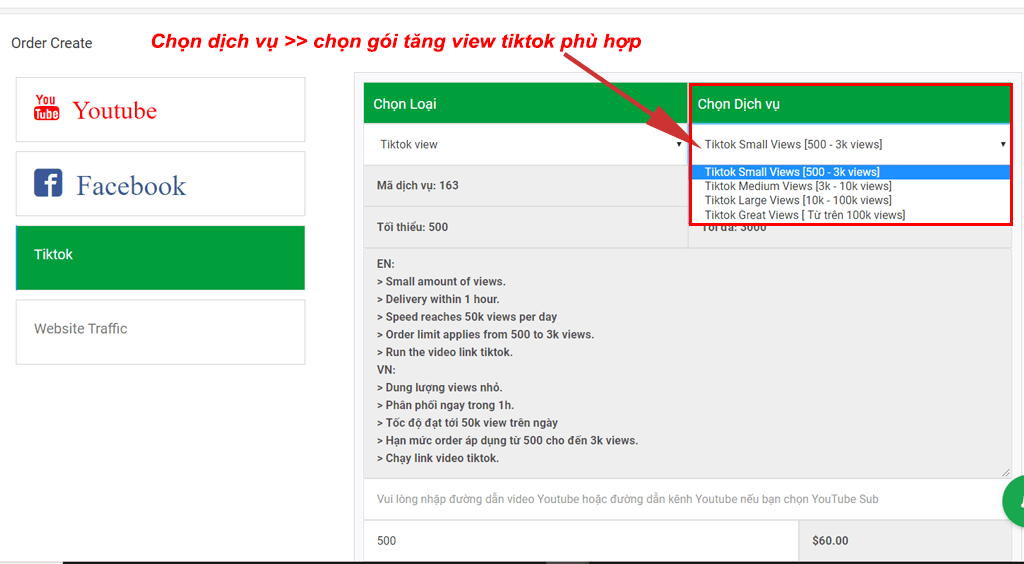Screen dimensions: 1024x564
Task: Click the quantity field showing 500
Action: [581, 540]
